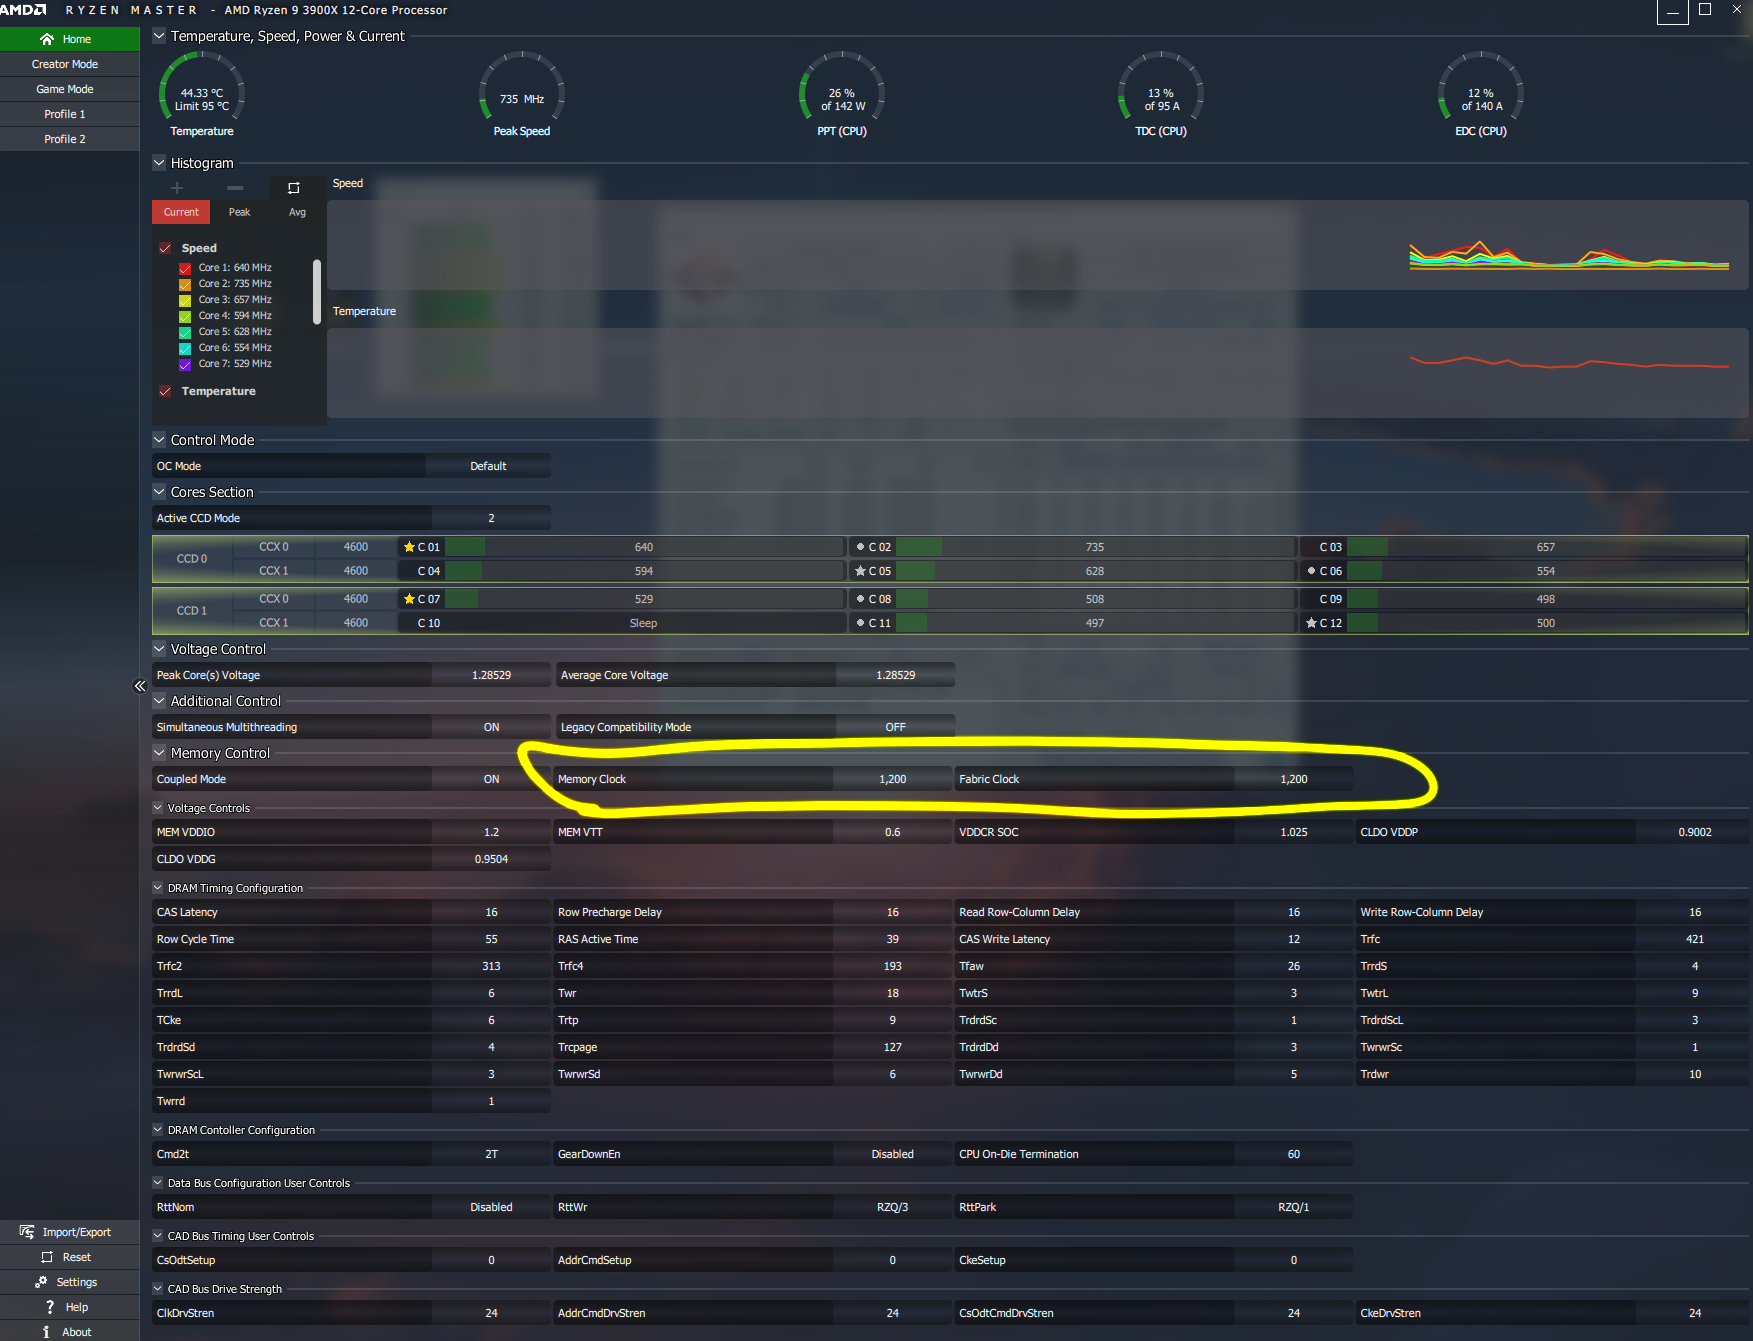Collapse the Cores Section
1753x1341 pixels.
pos(159,491)
